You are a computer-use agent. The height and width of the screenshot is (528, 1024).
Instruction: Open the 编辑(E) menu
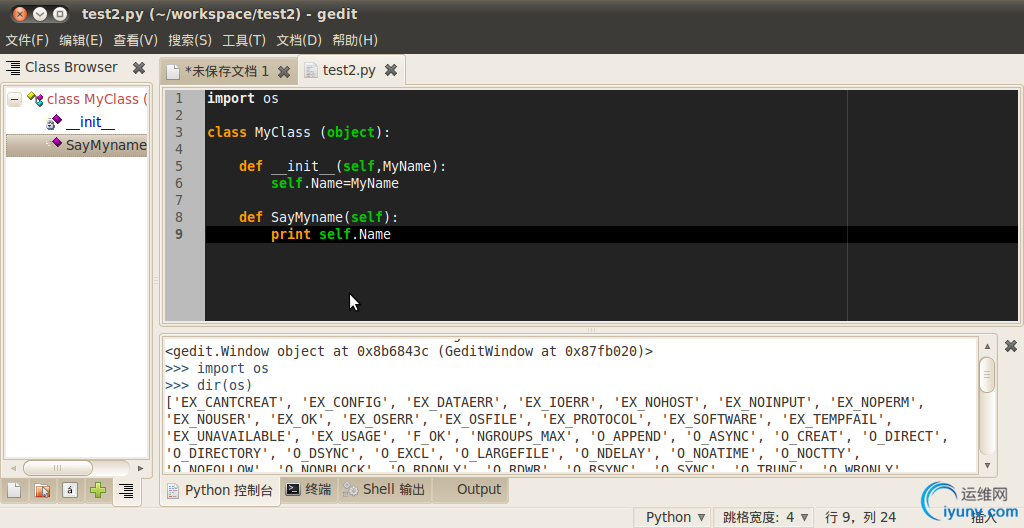click(81, 41)
